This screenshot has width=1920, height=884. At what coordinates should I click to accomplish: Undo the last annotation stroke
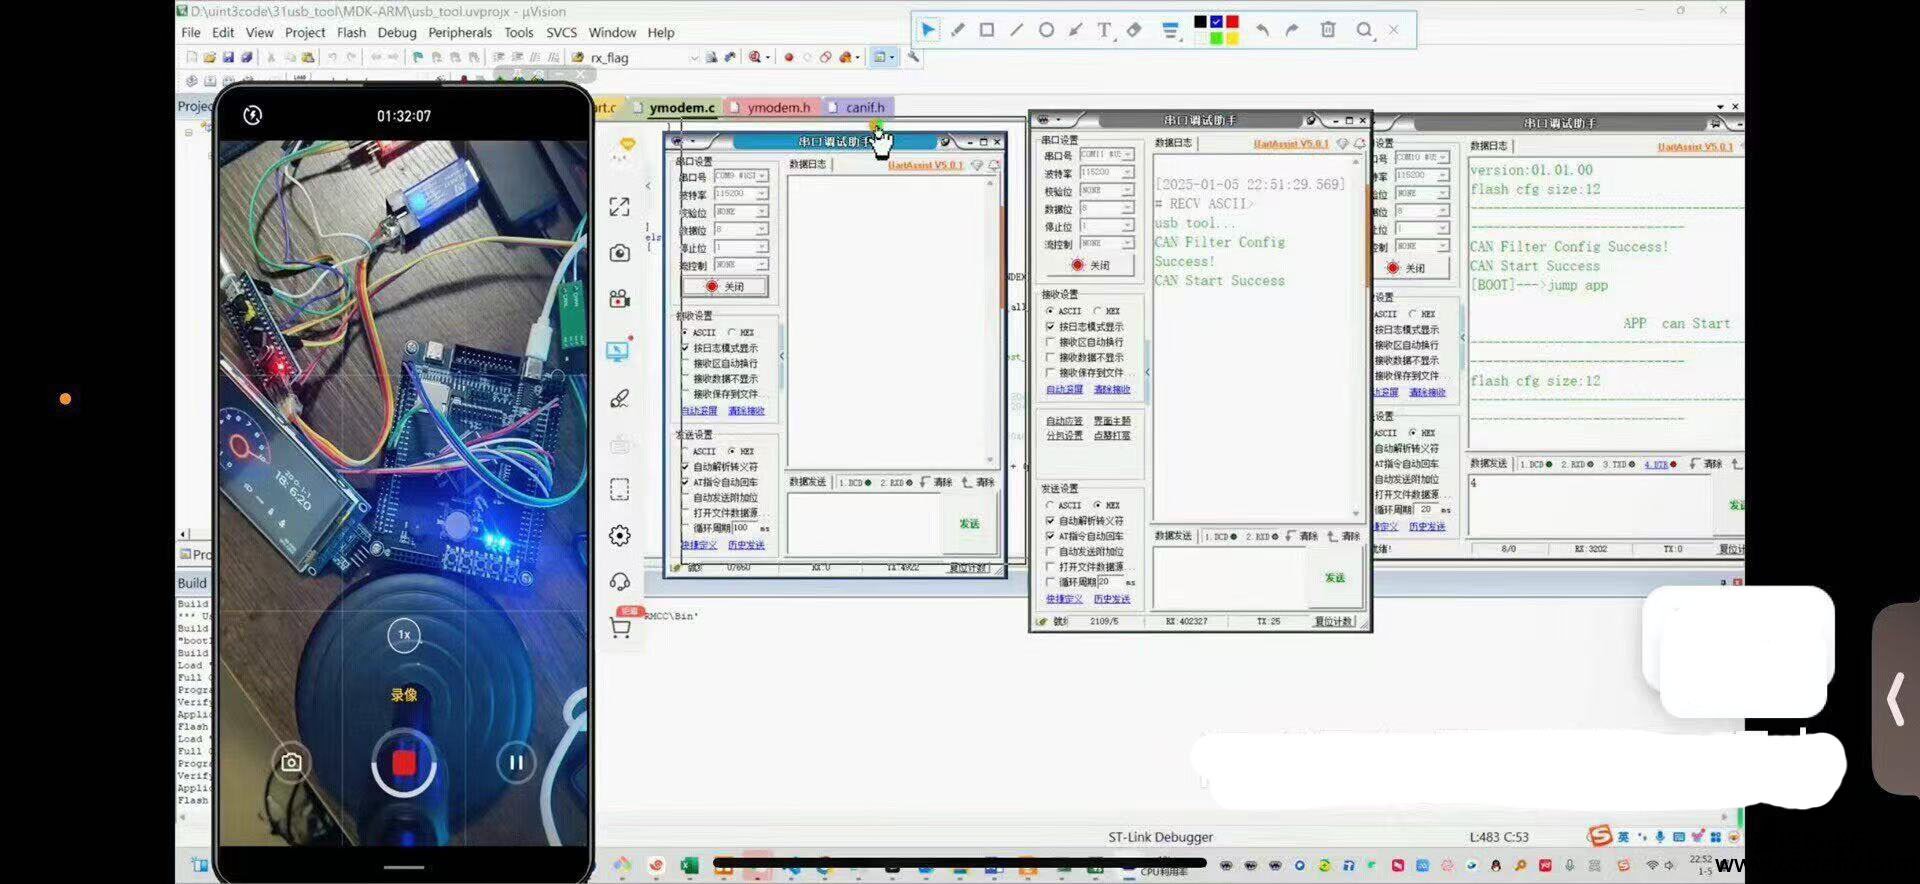point(1263,30)
